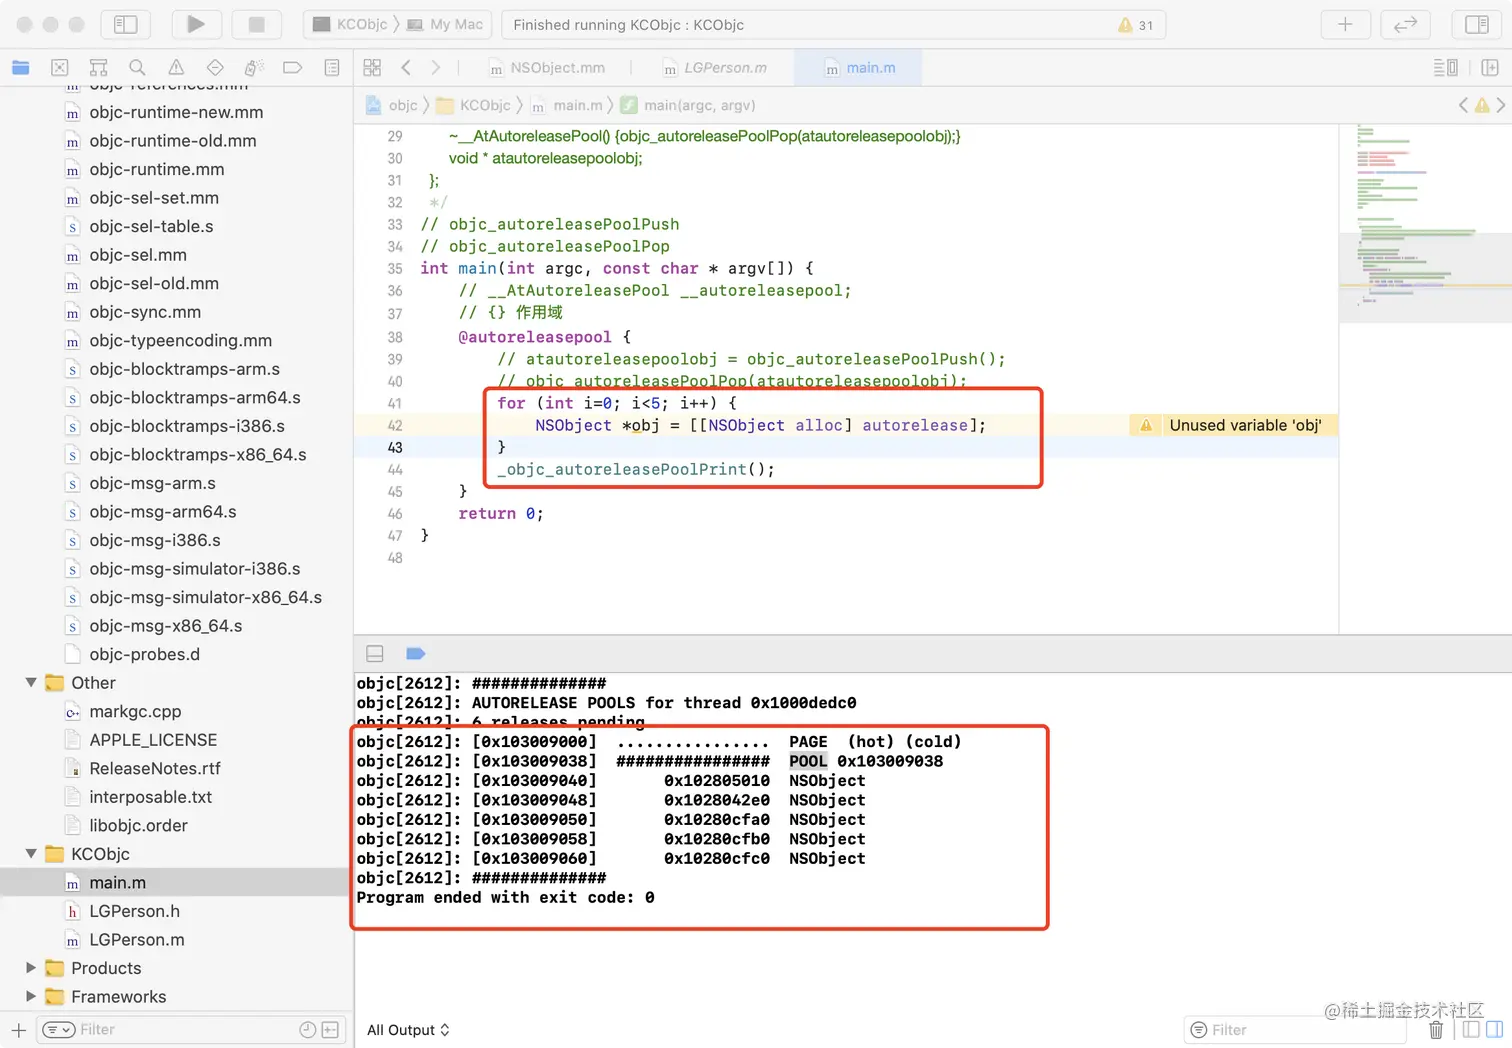Viewport: 1512px width, 1048px height.
Task: Switch to LGPerson.m tab
Action: pos(715,68)
